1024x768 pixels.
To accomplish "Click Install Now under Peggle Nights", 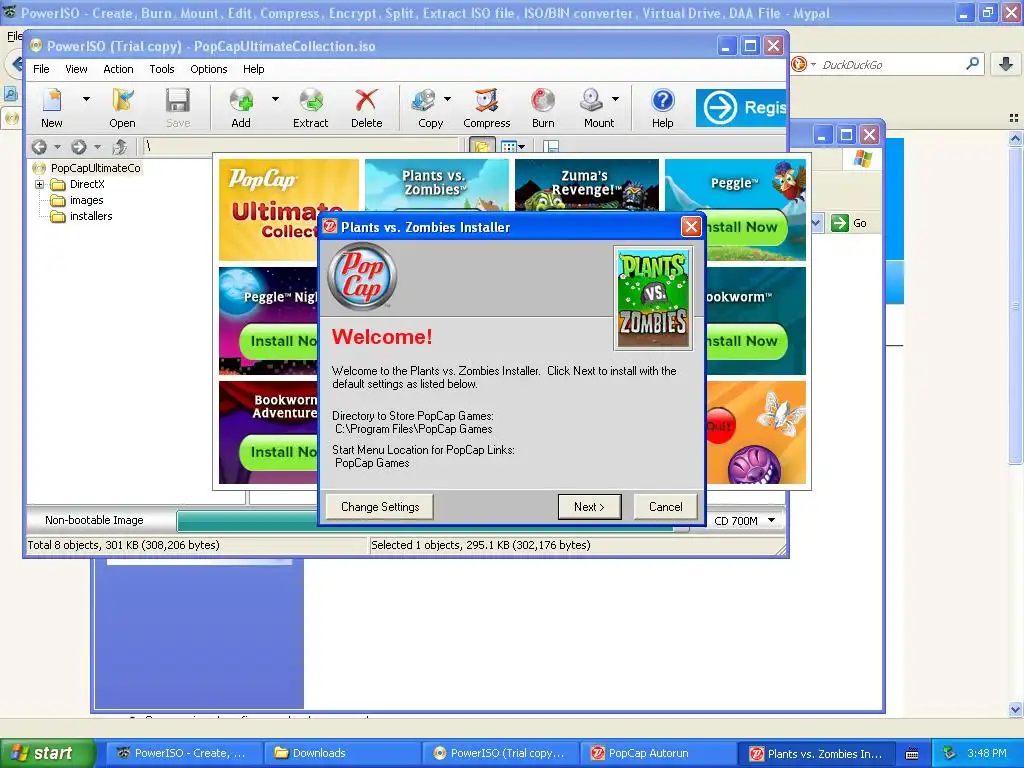I will tap(279, 341).
